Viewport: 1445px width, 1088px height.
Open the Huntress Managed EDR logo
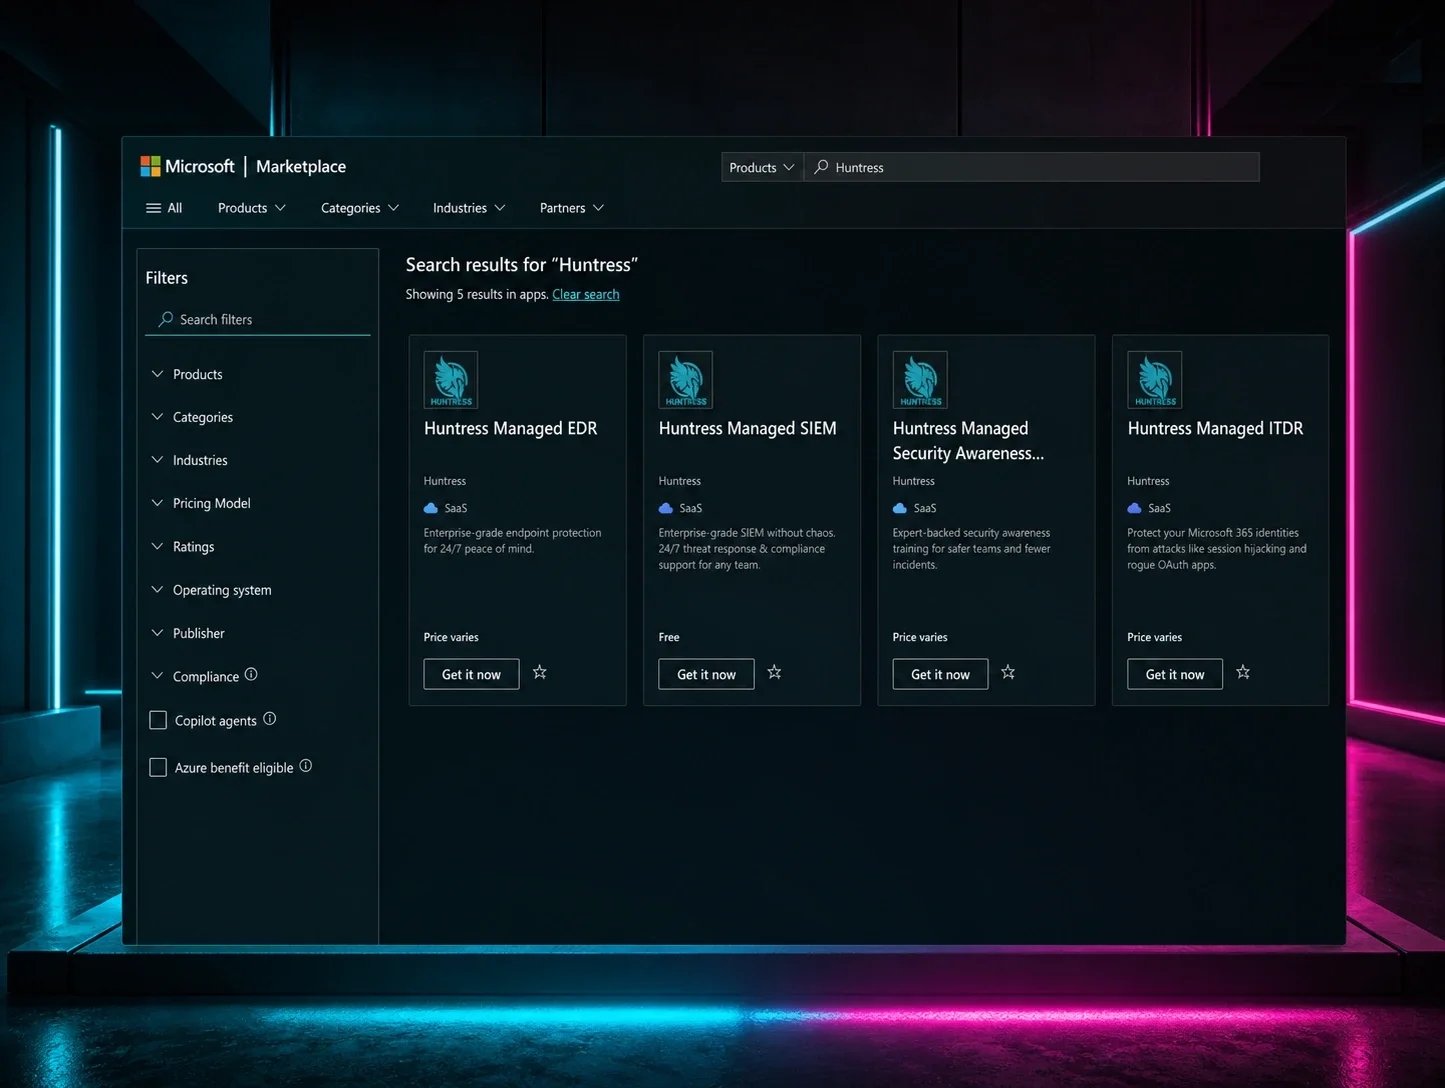pyautogui.click(x=451, y=380)
